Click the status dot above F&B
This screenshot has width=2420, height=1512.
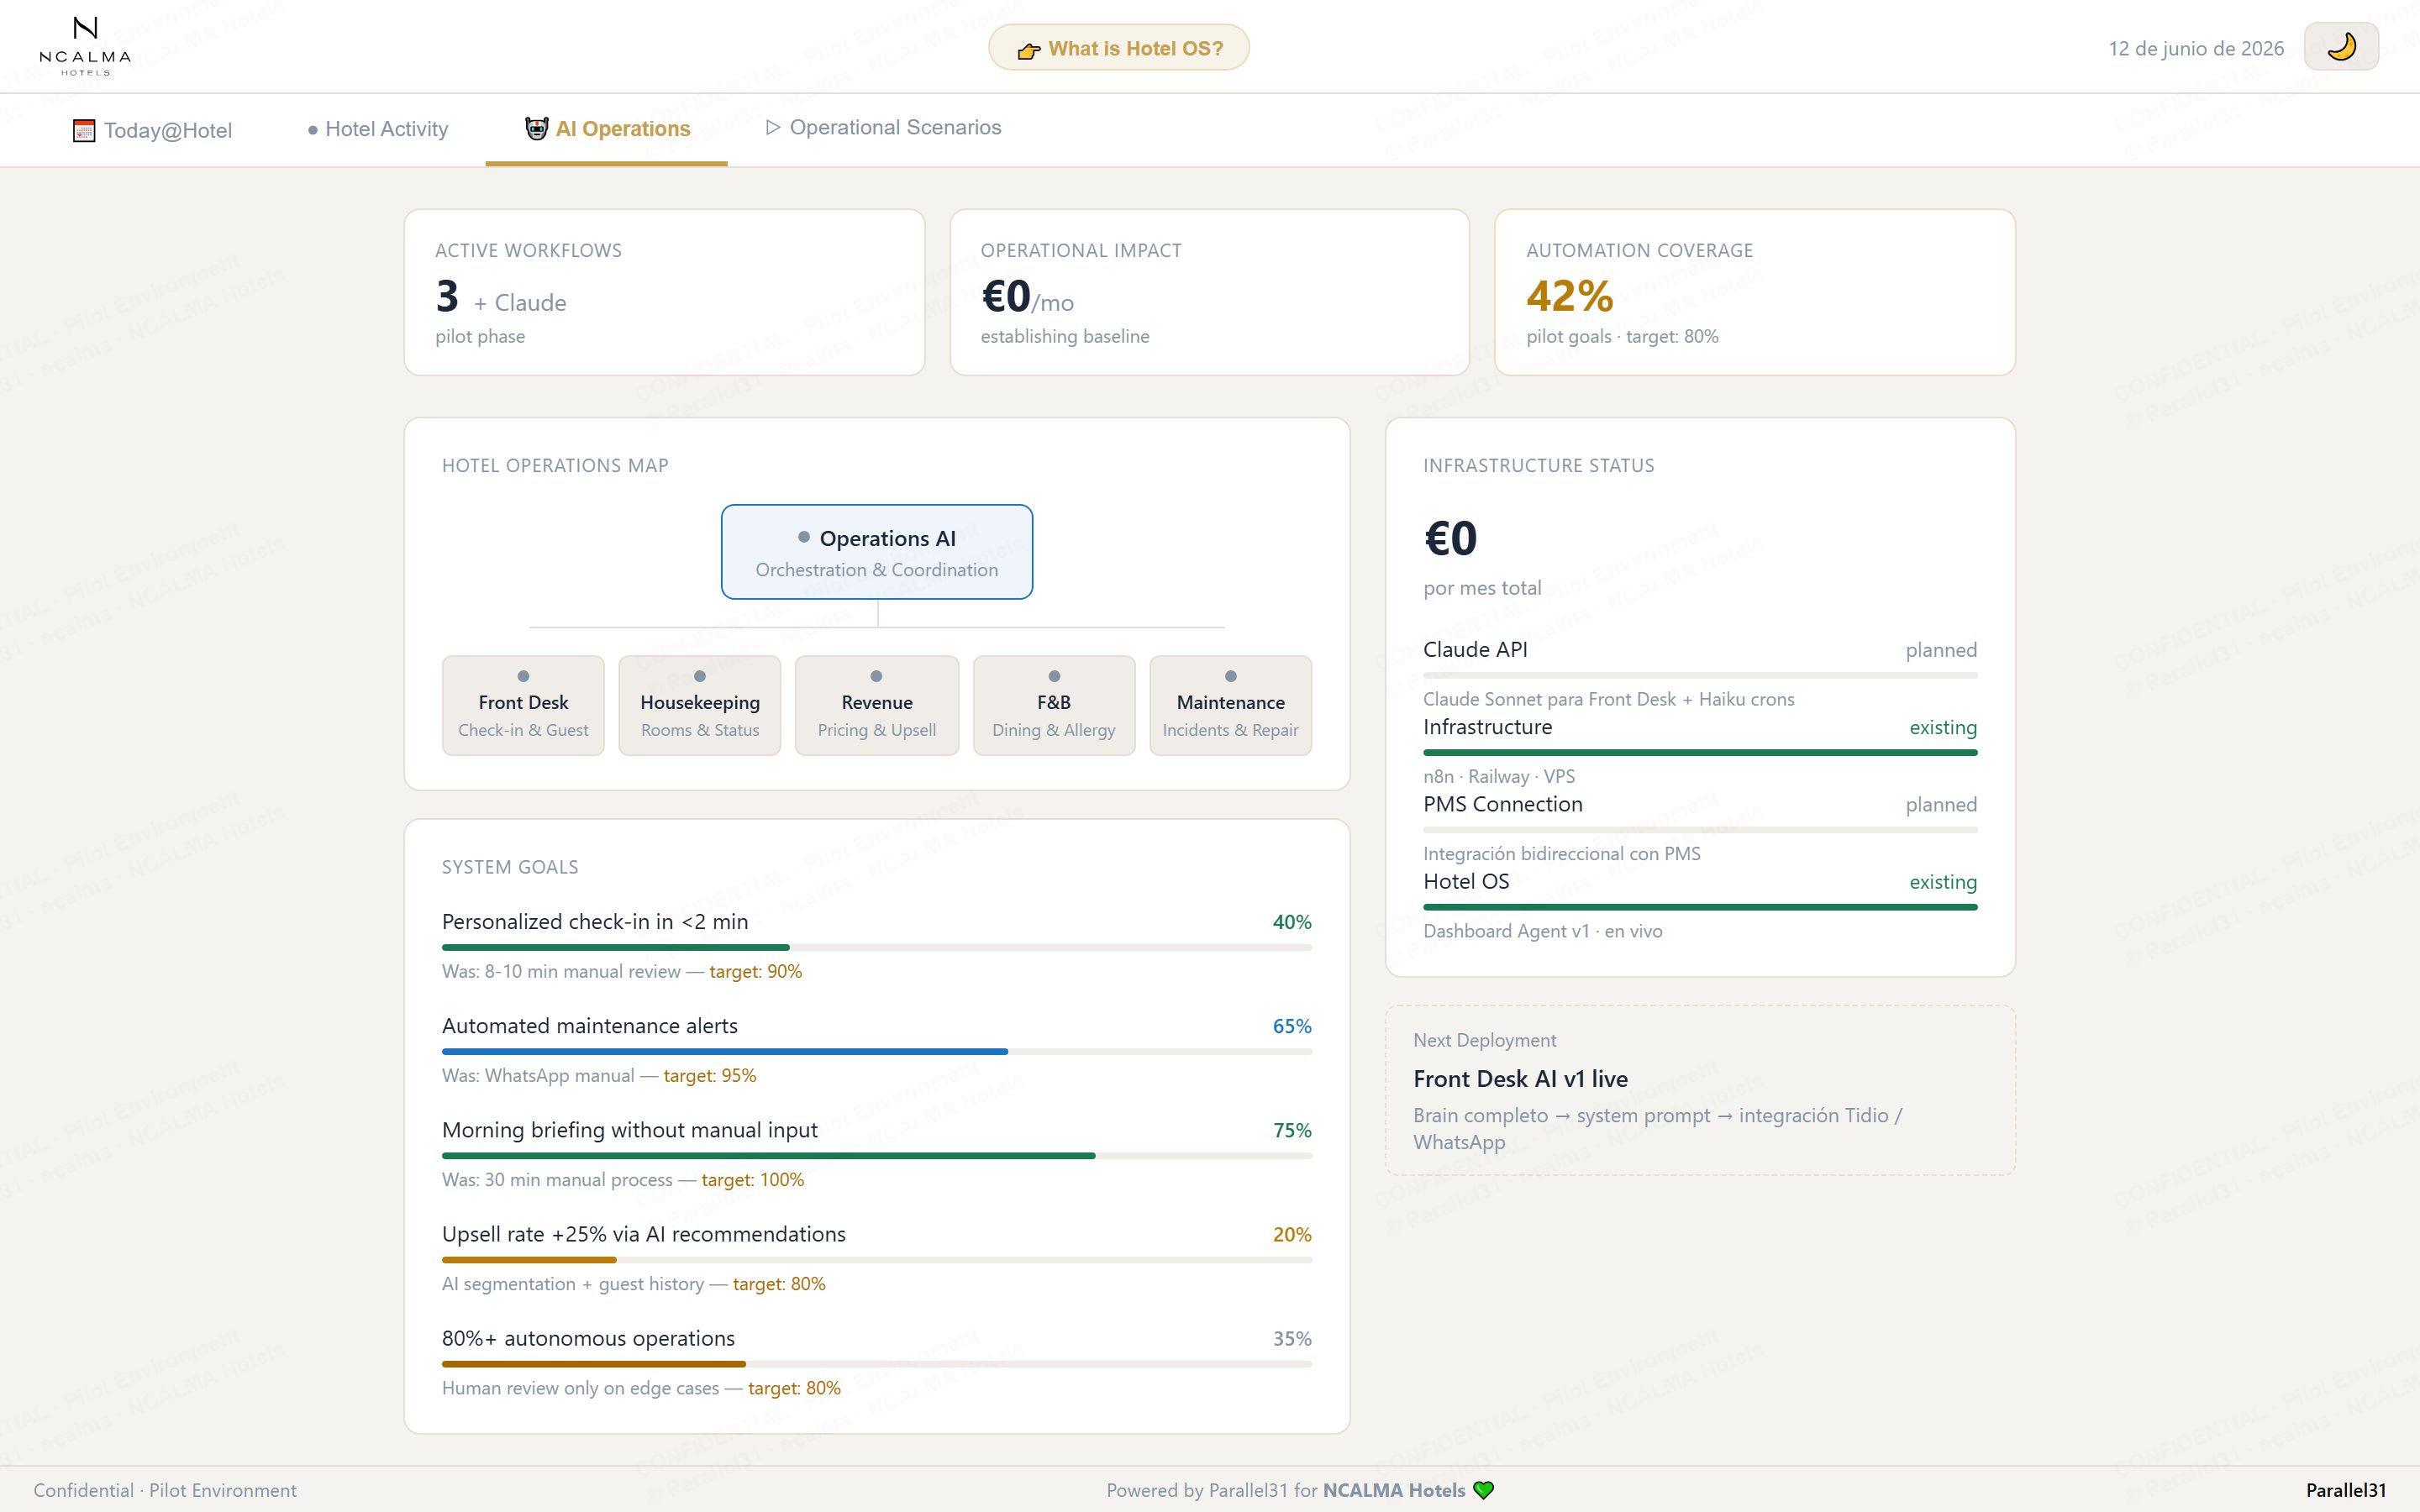pos(1054,676)
